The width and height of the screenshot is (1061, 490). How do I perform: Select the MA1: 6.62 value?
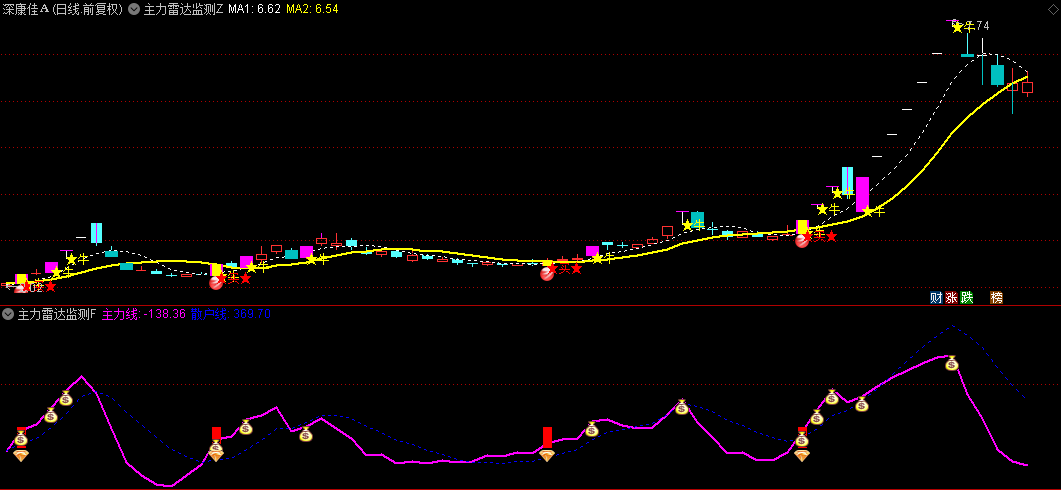[254, 9]
